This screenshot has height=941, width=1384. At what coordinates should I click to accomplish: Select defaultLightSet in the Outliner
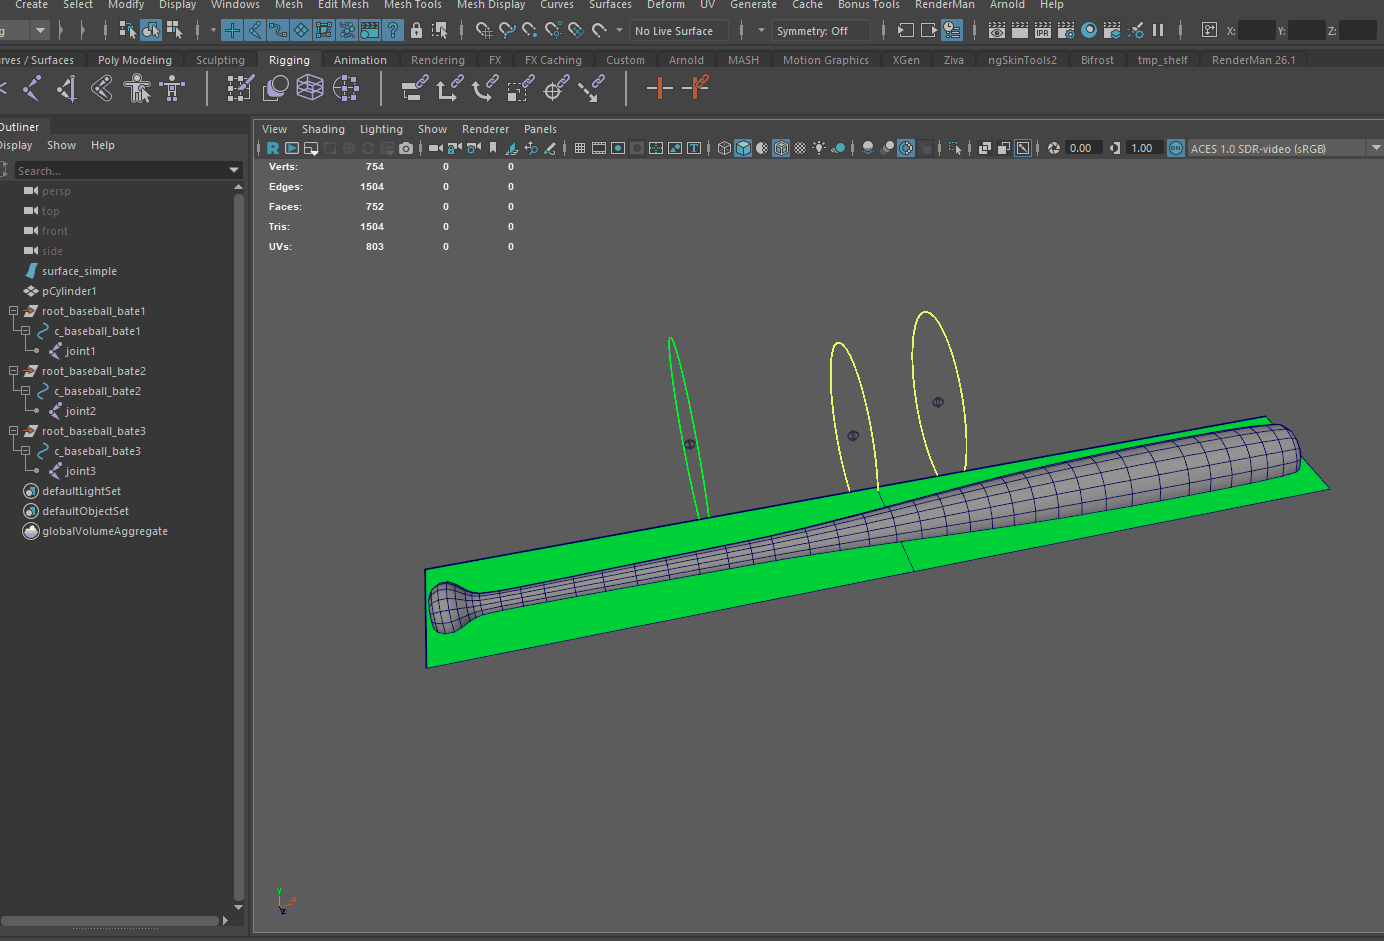[x=81, y=491]
